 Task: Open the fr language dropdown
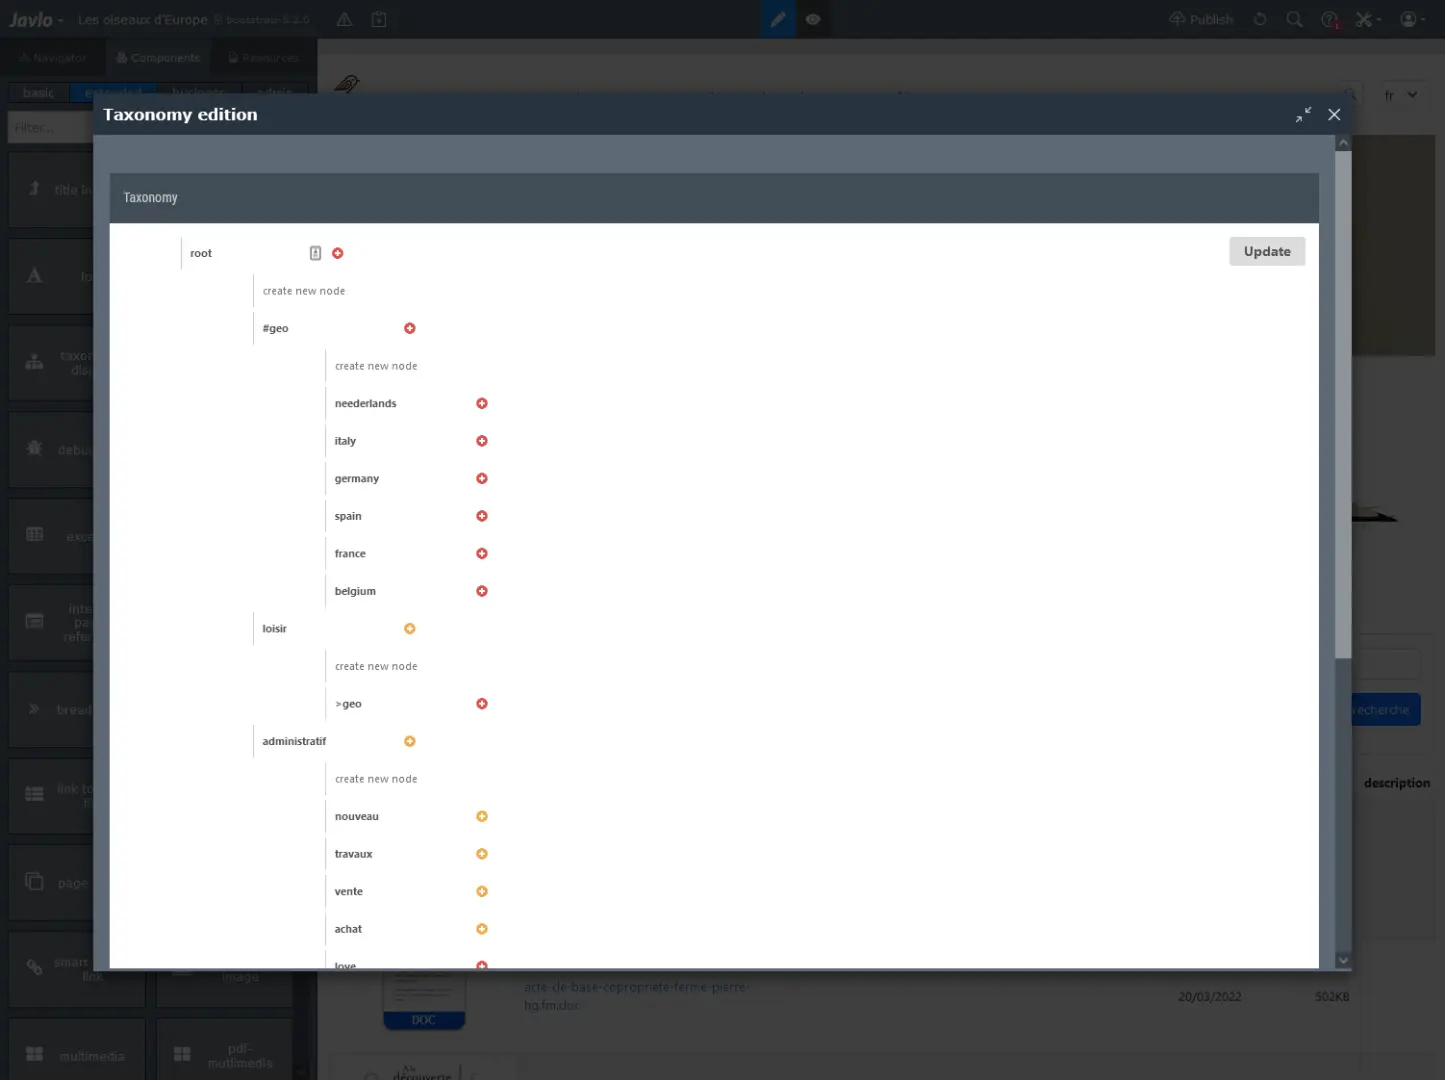(x=1399, y=94)
